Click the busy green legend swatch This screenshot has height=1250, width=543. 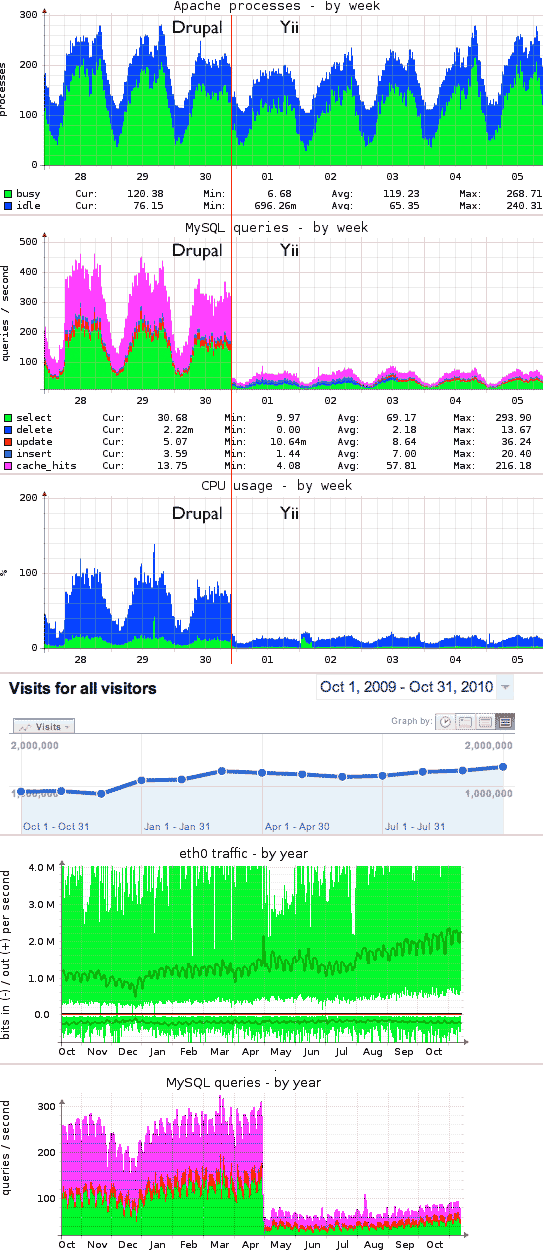(7, 193)
